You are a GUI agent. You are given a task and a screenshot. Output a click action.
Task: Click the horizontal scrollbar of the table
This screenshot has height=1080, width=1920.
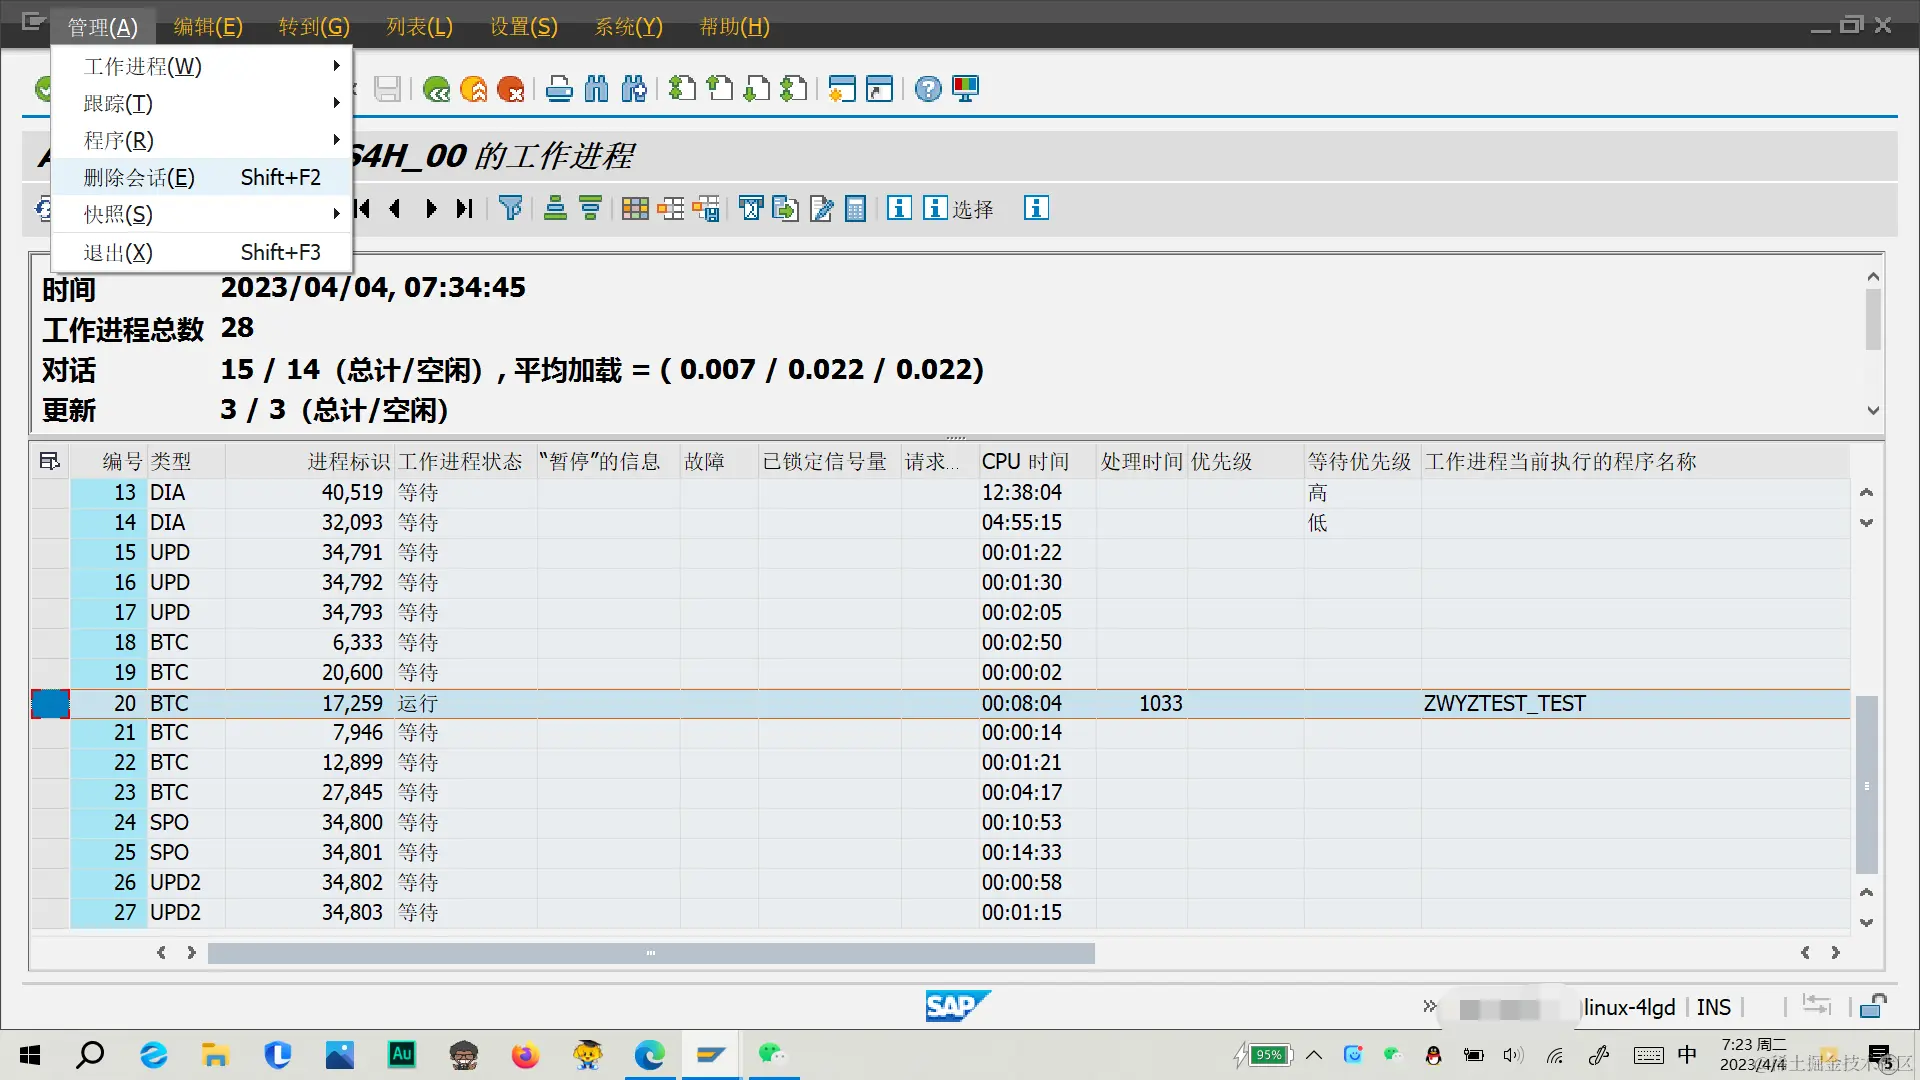click(650, 953)
